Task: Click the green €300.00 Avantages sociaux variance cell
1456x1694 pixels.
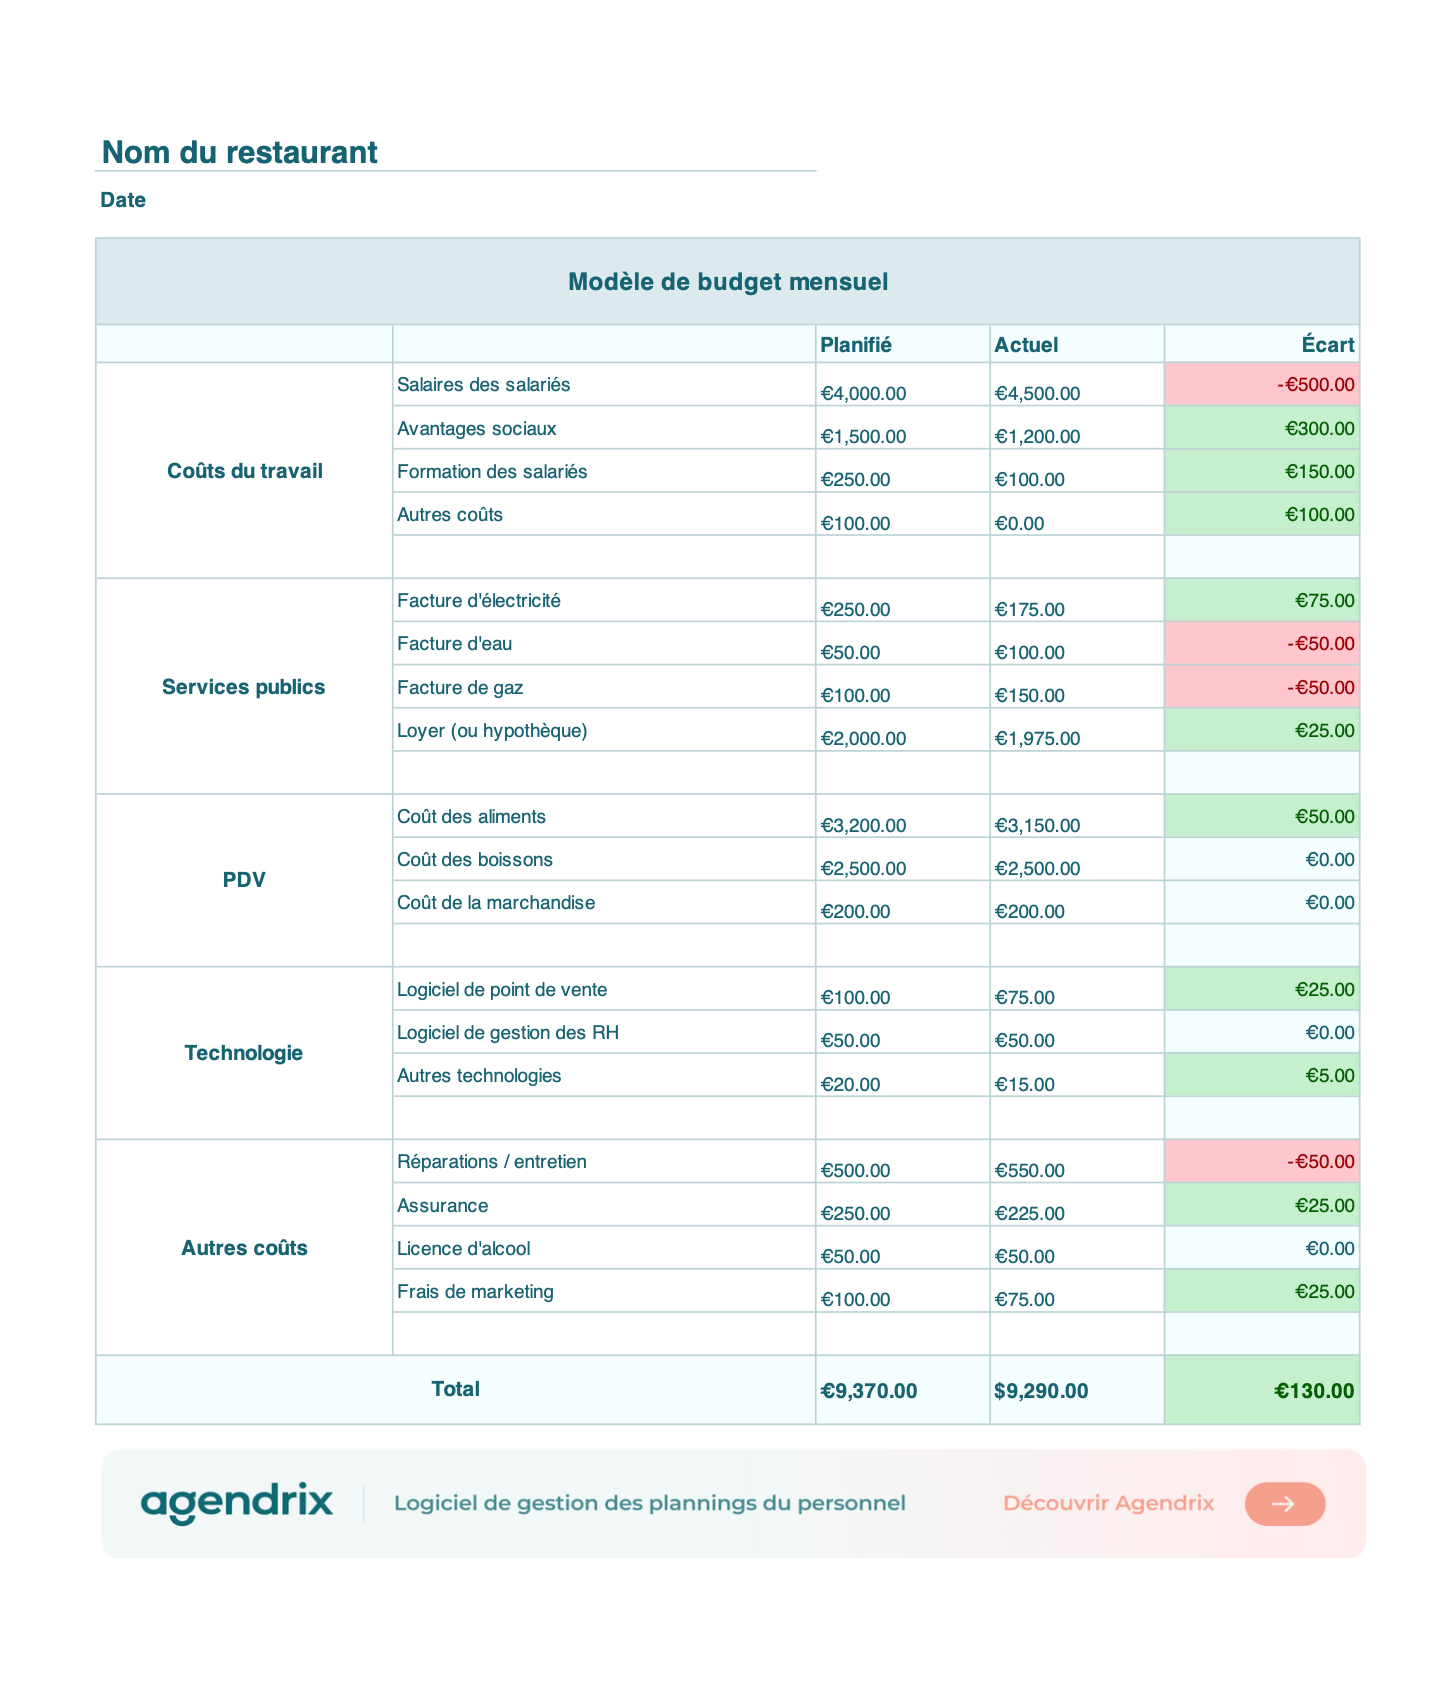Action: pos(1262,428)
